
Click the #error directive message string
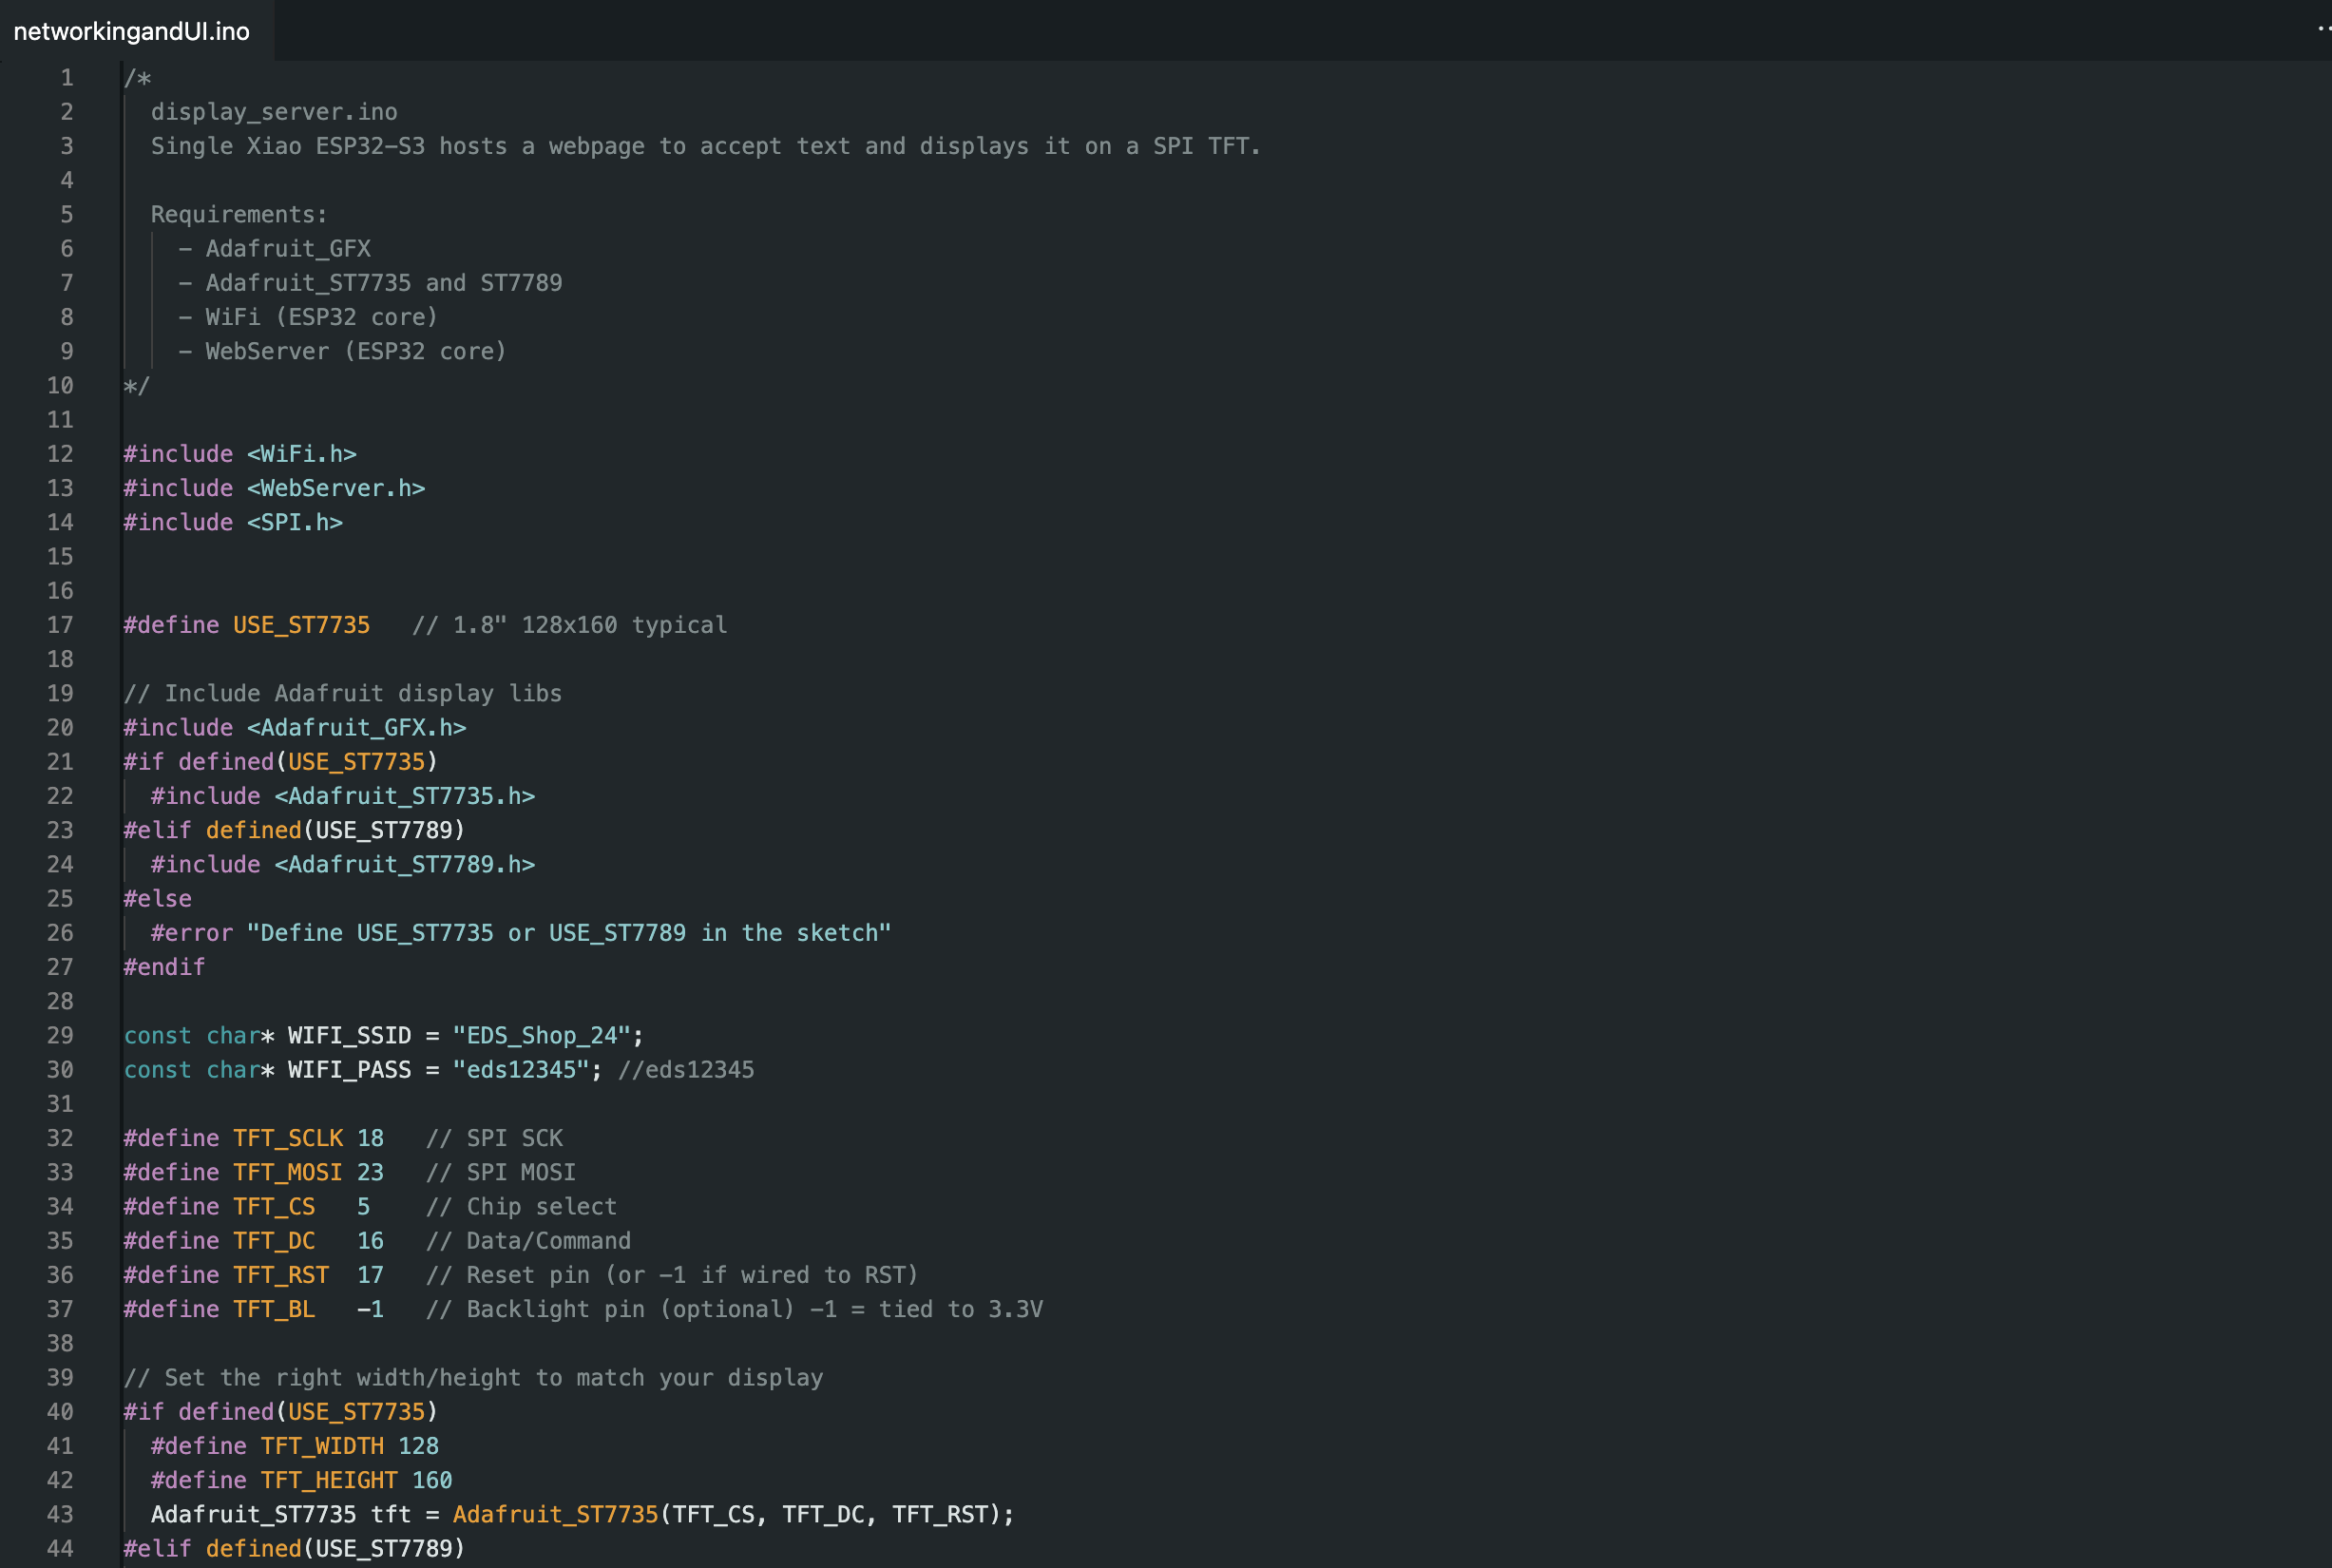[568, 933]
